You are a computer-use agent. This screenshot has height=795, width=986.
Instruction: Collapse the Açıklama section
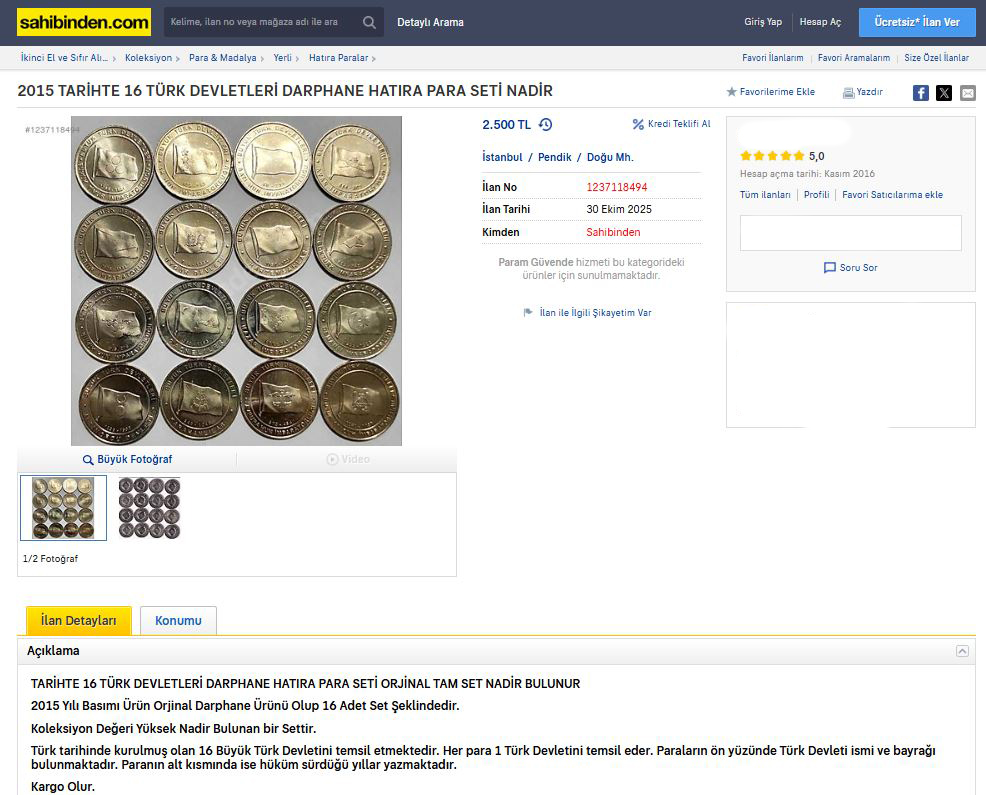pyautogui.click(x=962, y=651)
